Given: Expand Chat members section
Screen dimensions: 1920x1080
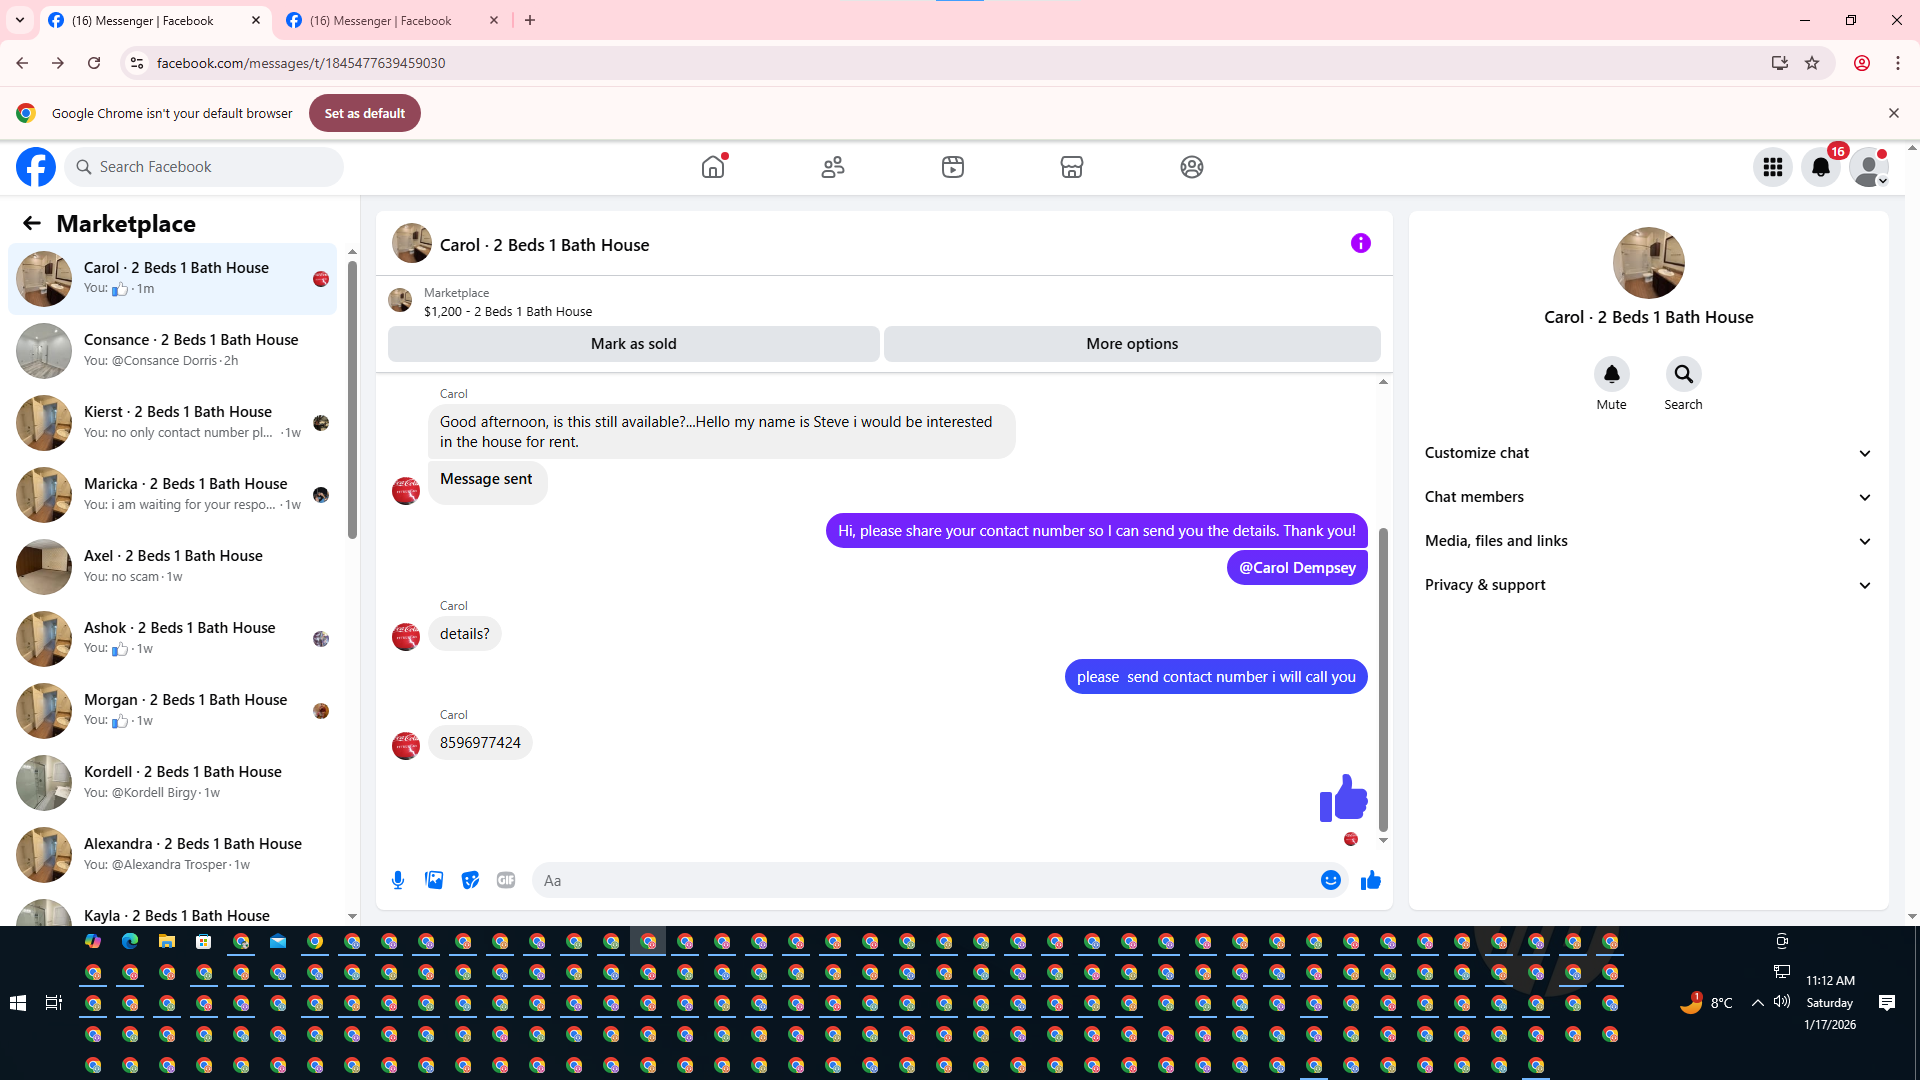Looking at the screenshot, I should coord(1648,497).
